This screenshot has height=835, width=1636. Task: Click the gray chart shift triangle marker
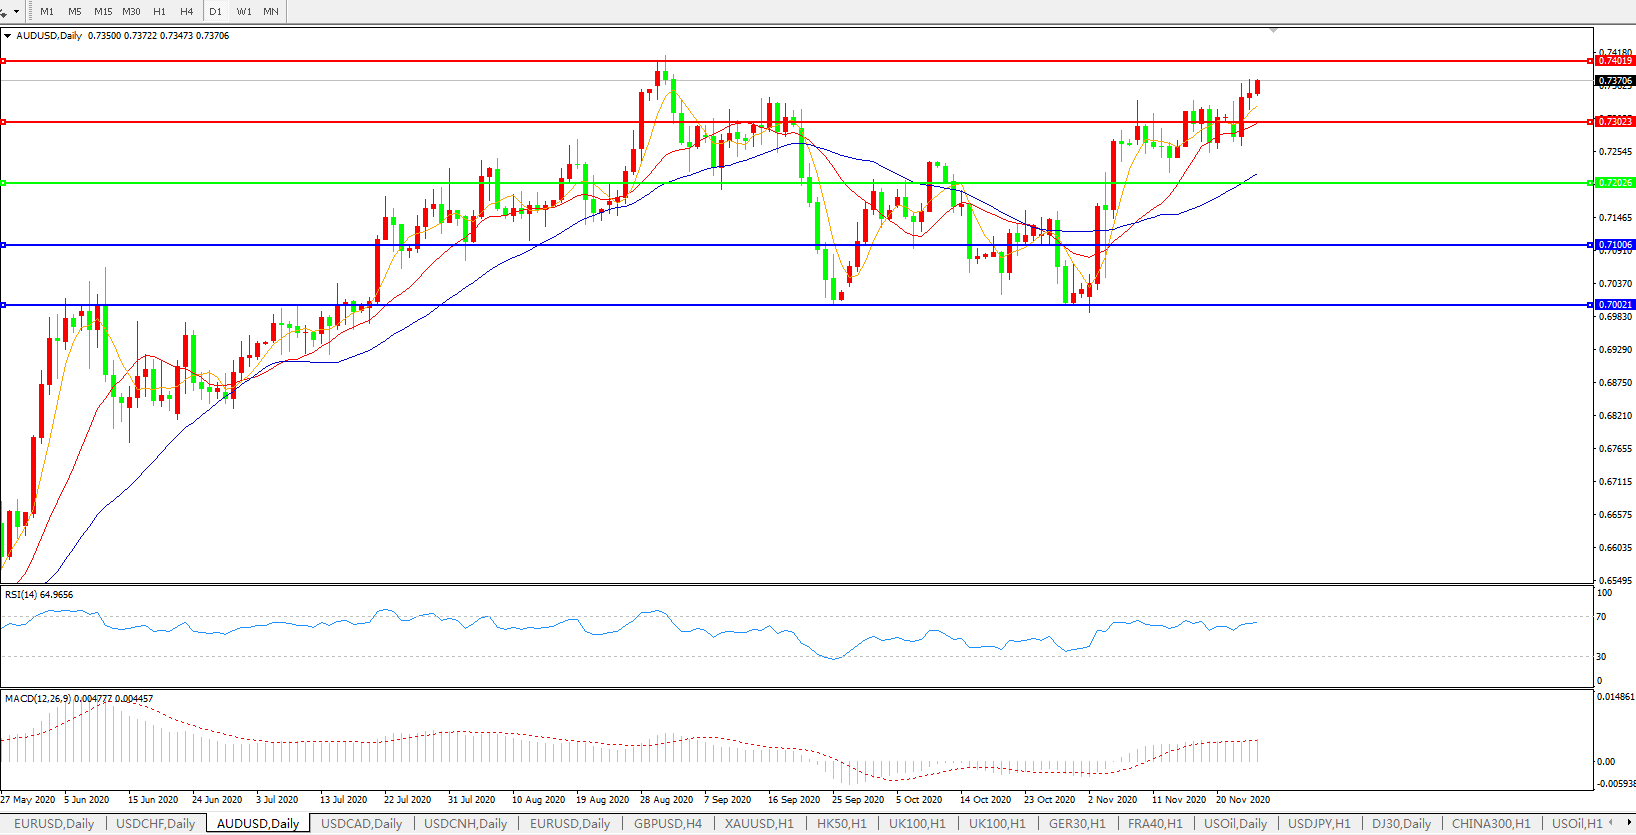[1273, 31]
